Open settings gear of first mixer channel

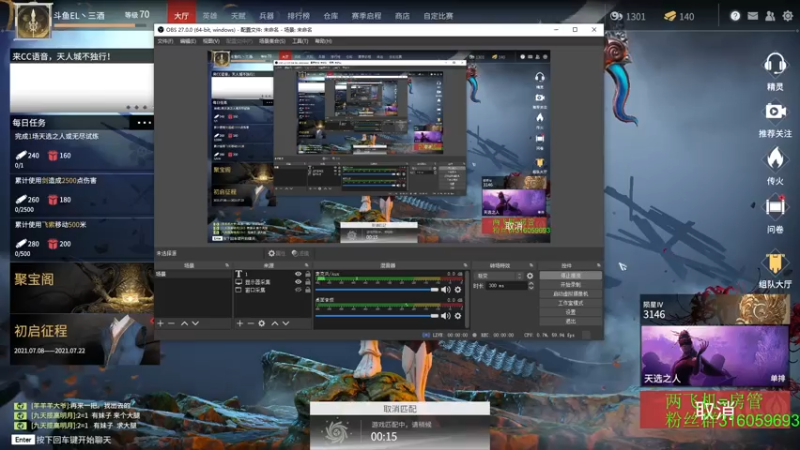tap(458, 290)
